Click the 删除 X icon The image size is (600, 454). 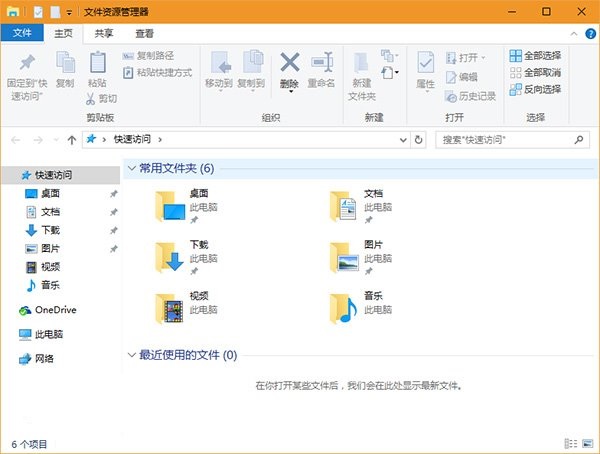pyautogui.click(x=290, y=62)
